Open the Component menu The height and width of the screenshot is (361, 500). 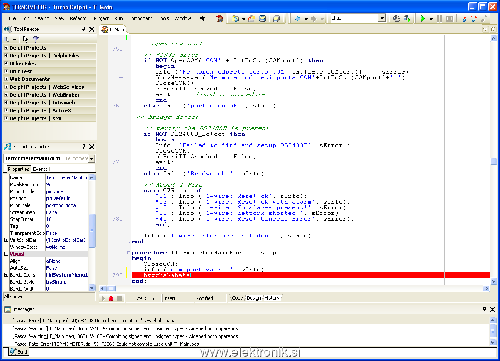click(x=142, y=18)
